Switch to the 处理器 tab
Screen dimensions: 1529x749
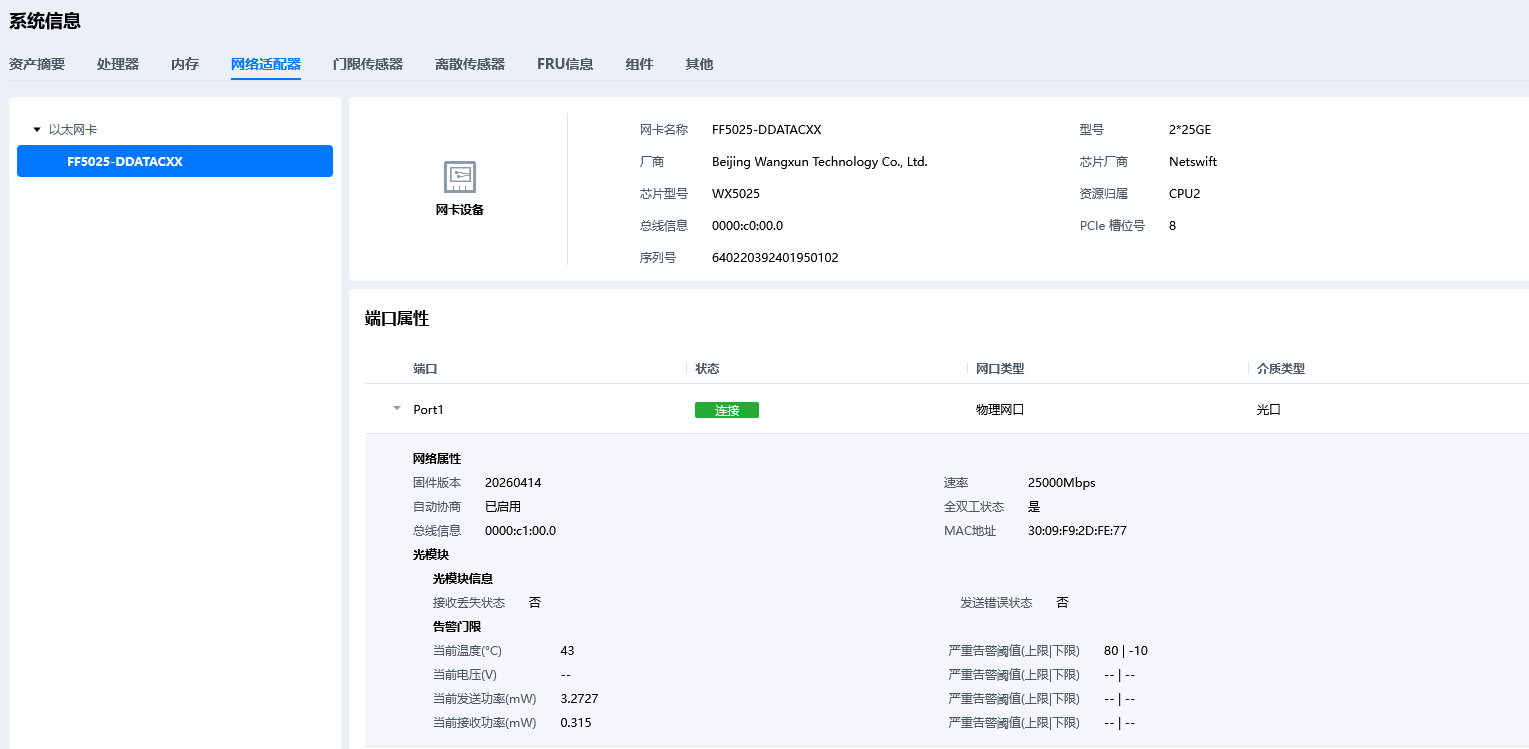(x=118, y=64)
